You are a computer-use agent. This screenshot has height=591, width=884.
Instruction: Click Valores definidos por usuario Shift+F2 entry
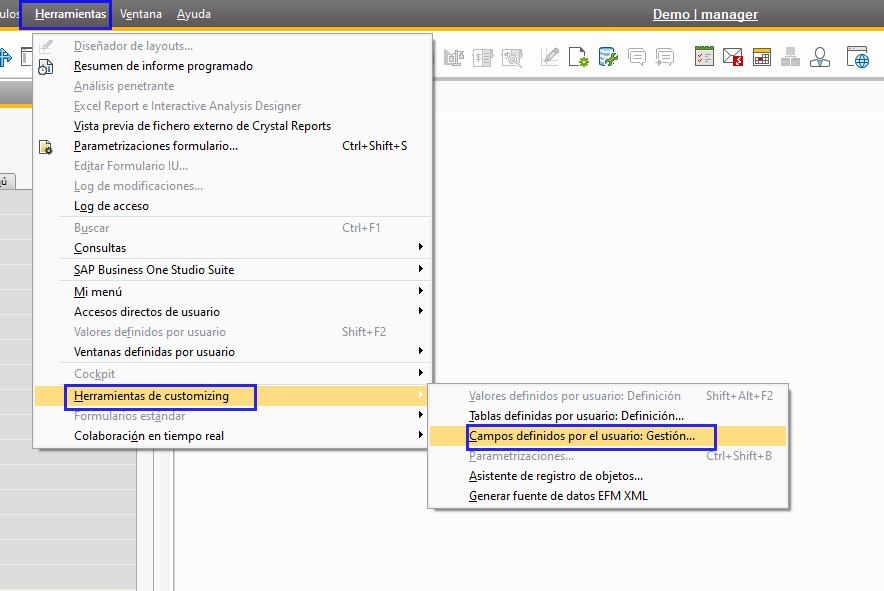point(149,332)
